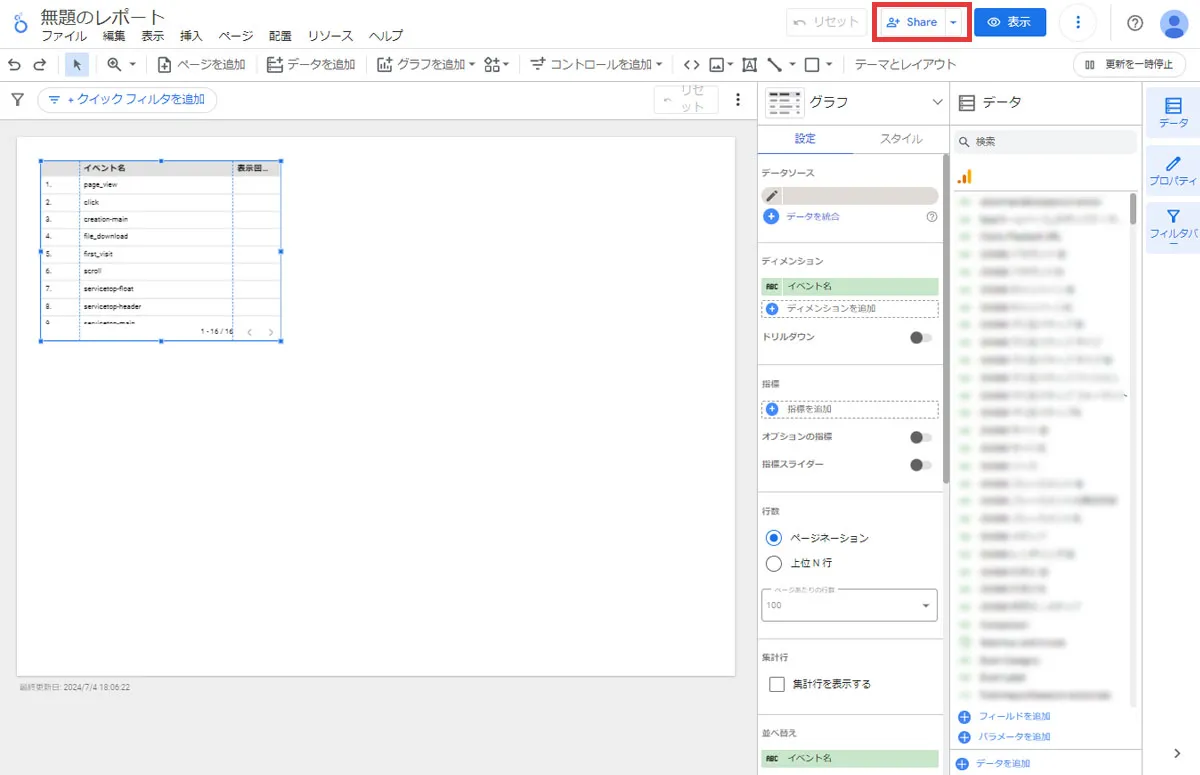Click クイック フィルタを追加 button
The width and height of the screenshot is (1200, 775).
pos(127,99)
